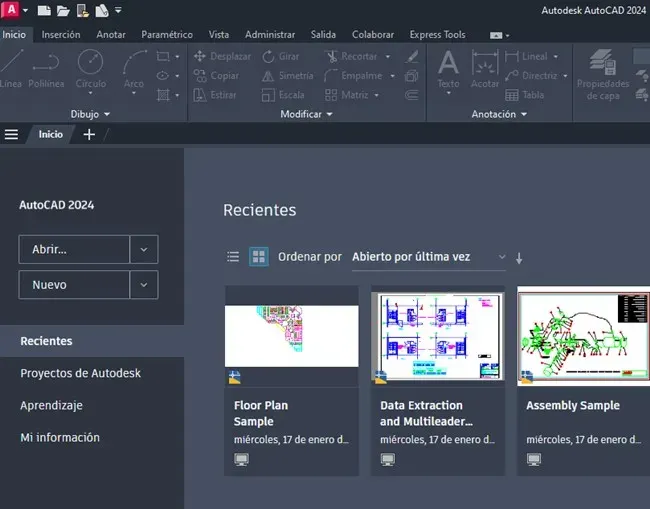Switch to the Anotar ribbon tab
The image size is (650, 509).
tap(111, 35)
